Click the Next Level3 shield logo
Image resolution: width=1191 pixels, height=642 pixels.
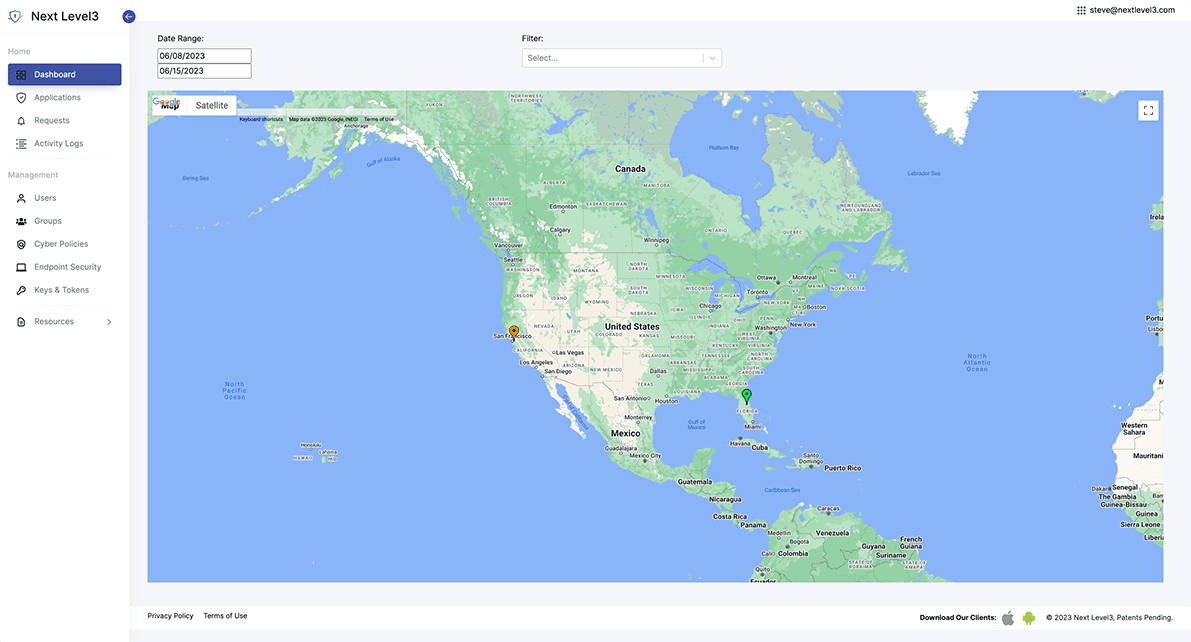pyautogui.click(x=15, y=16)
